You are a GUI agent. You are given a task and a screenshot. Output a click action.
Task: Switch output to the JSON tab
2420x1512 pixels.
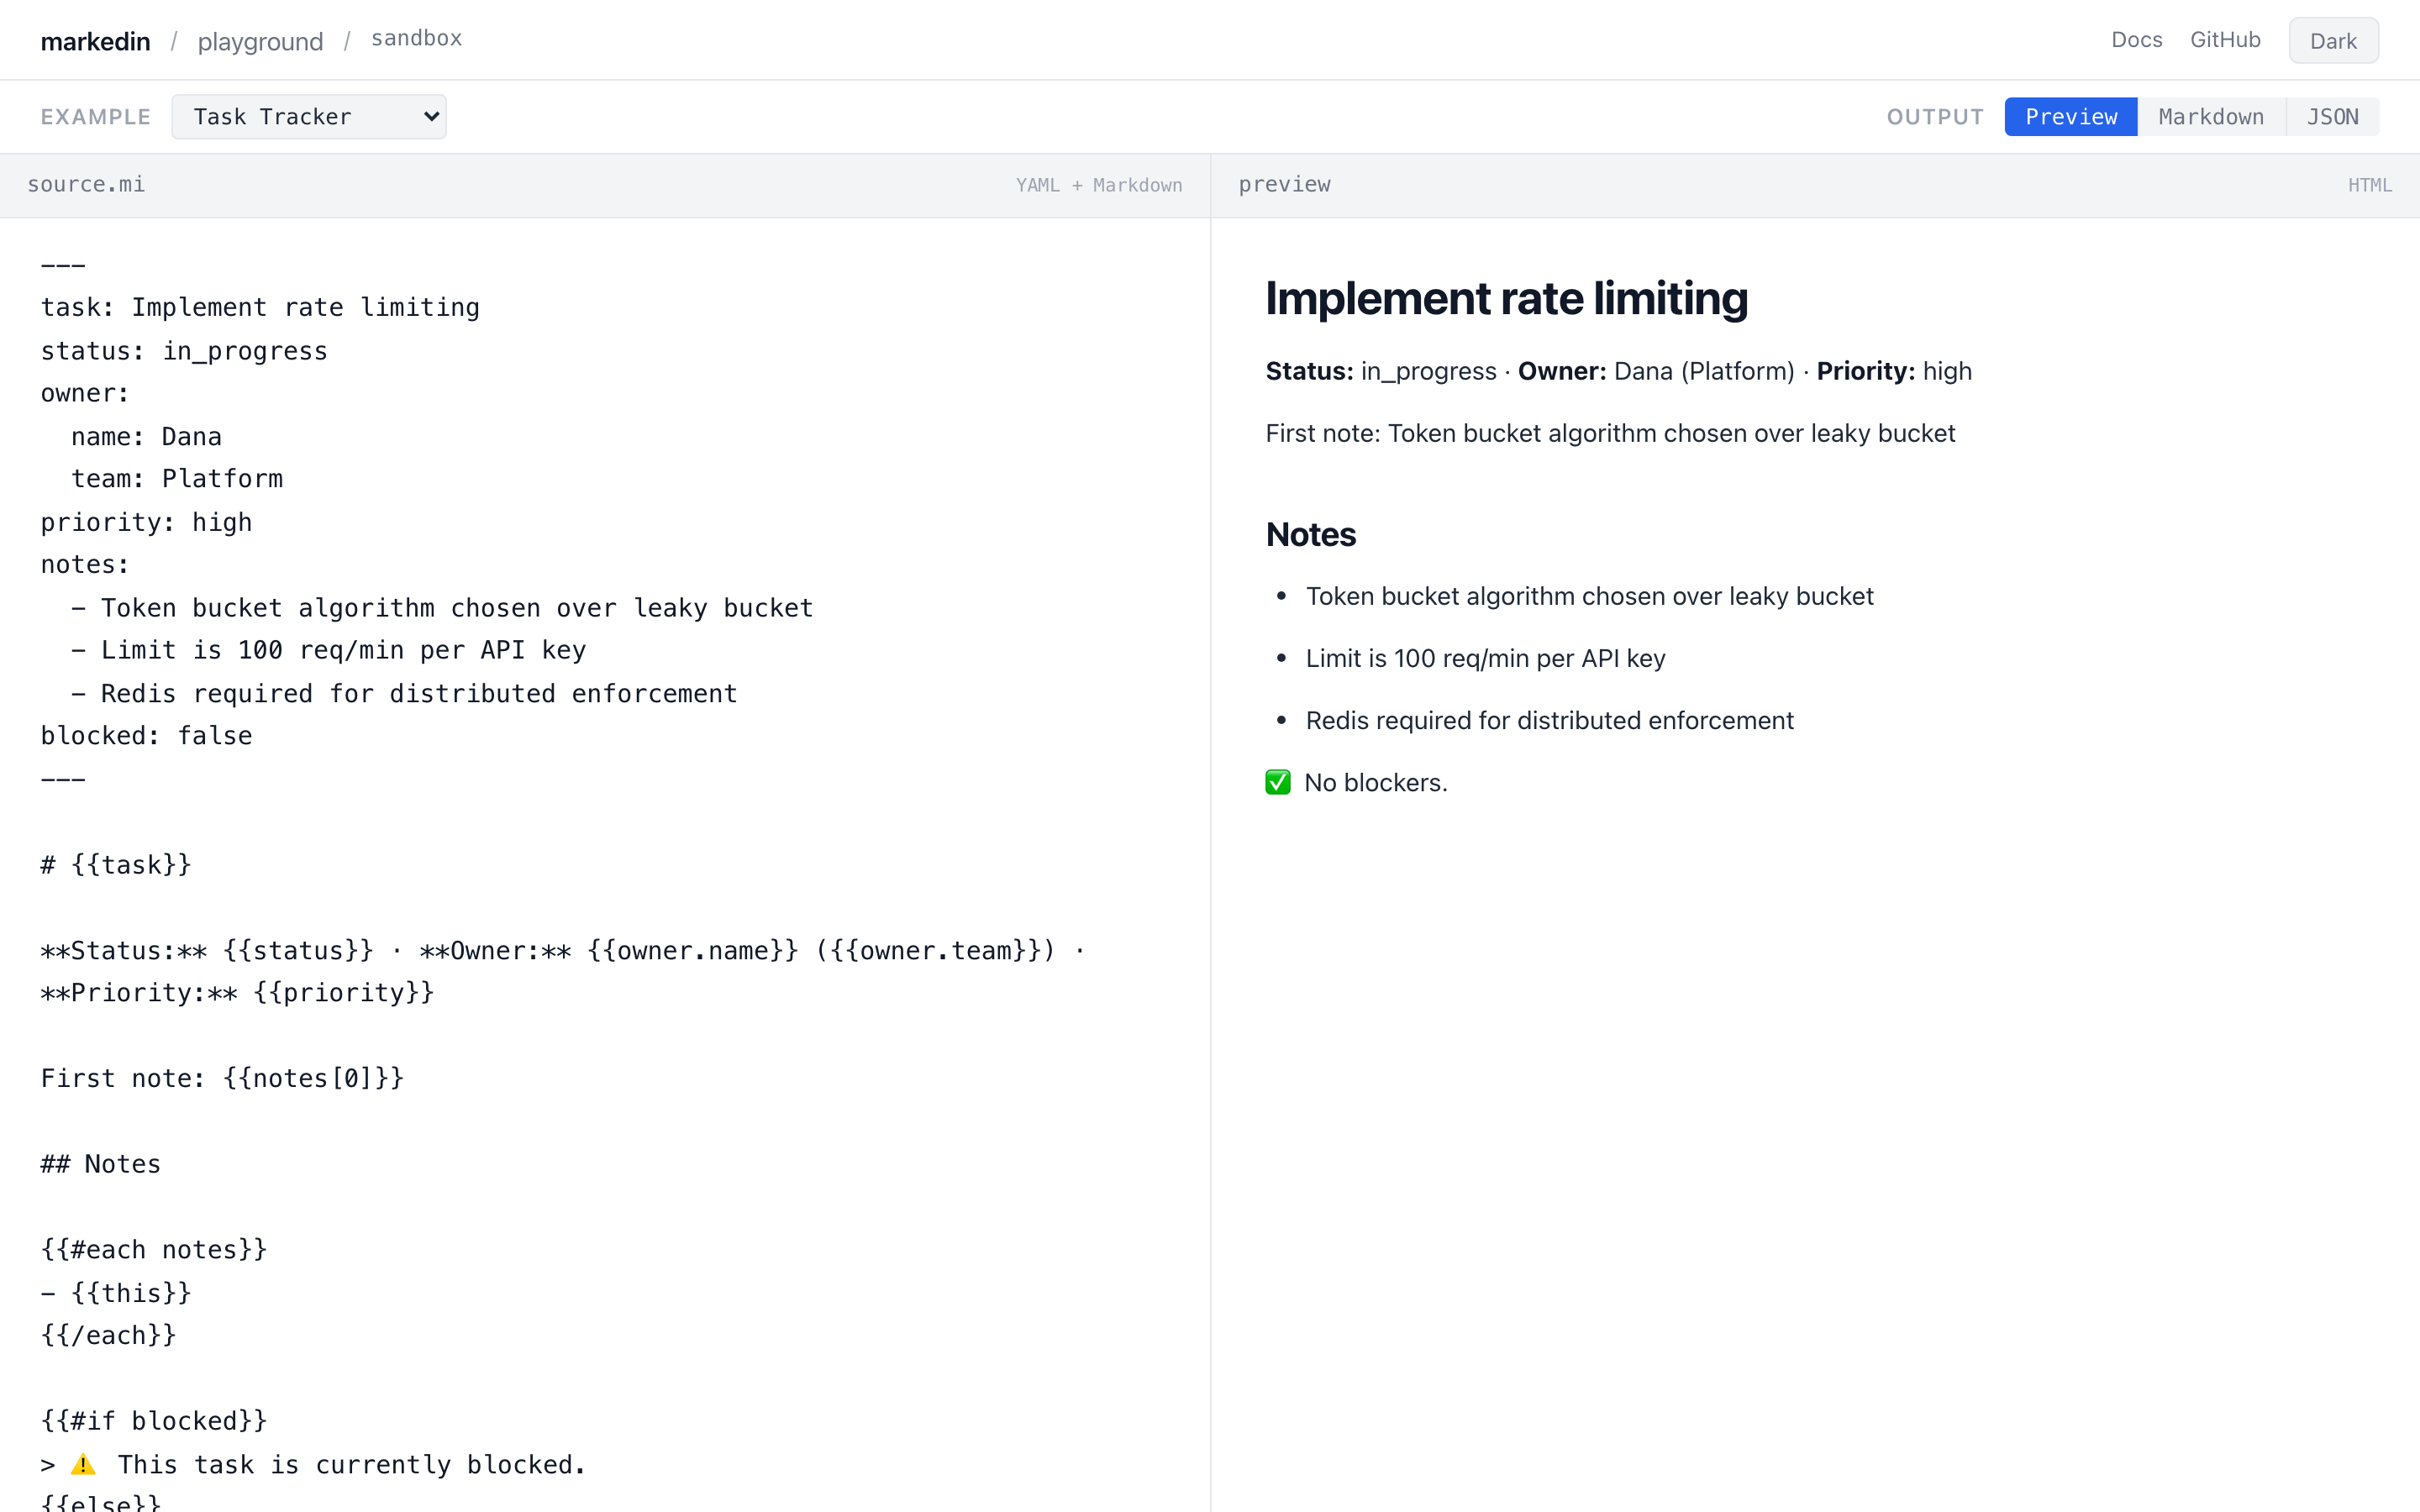(x=2332, y=117)
